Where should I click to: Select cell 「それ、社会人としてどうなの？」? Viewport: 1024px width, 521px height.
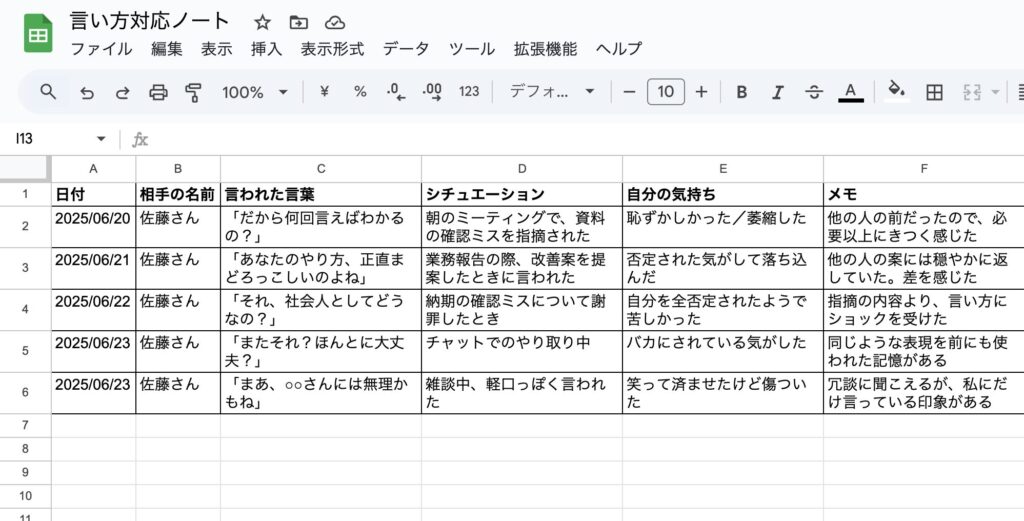coord(321,310)
